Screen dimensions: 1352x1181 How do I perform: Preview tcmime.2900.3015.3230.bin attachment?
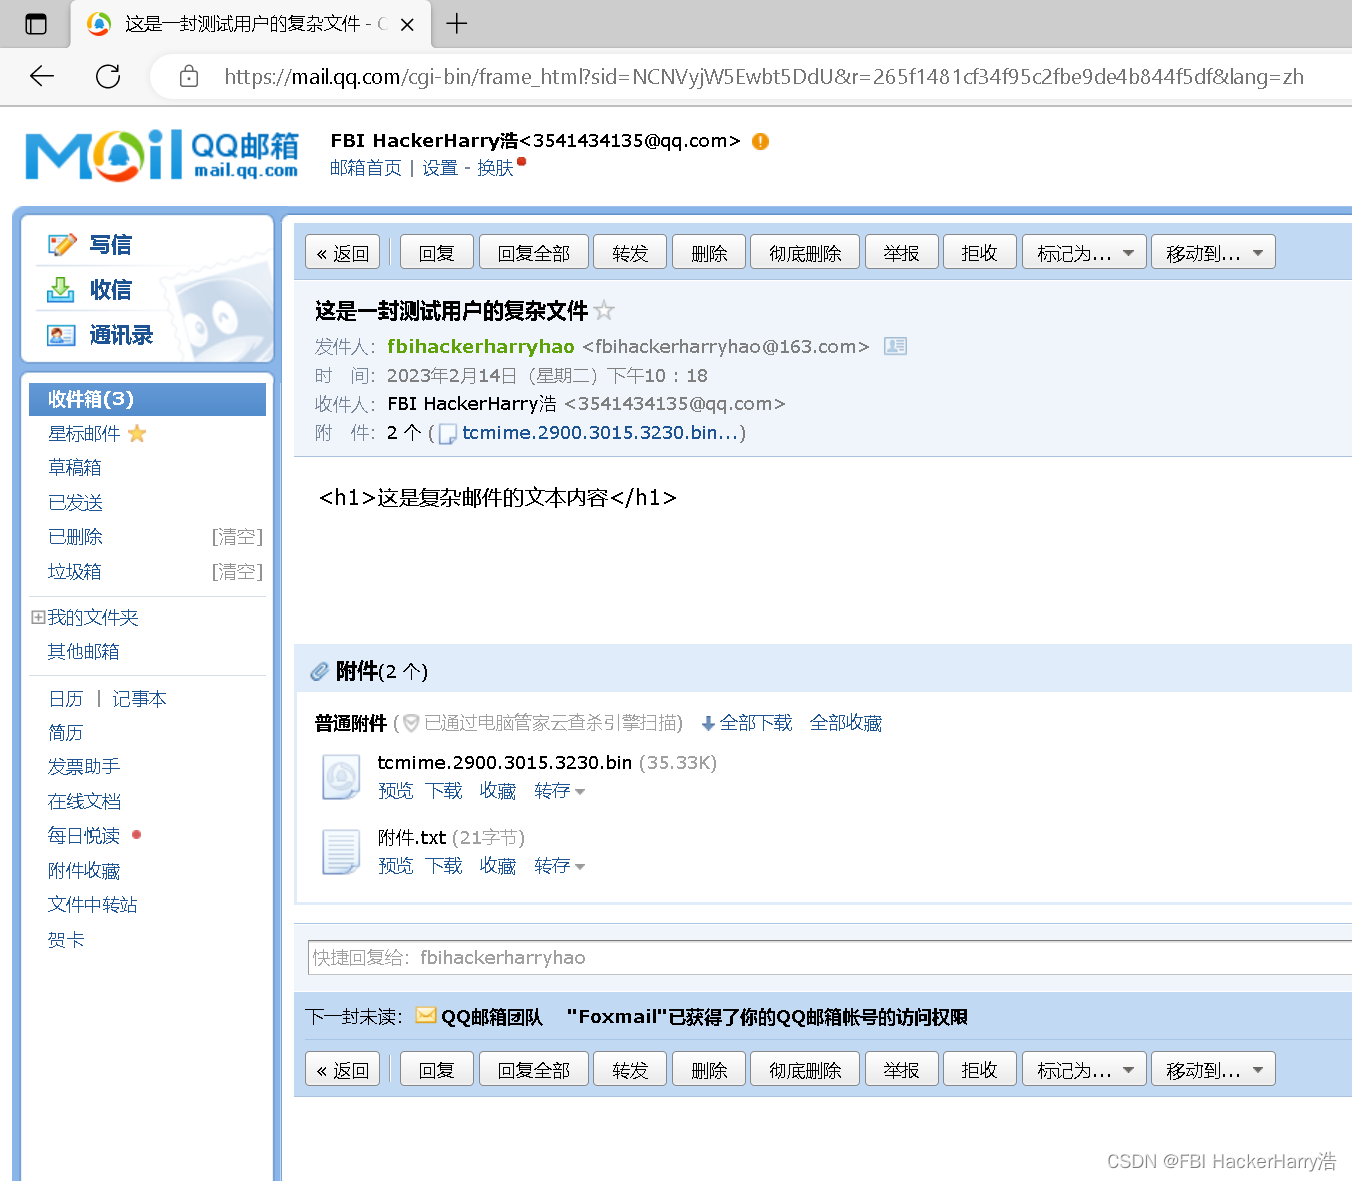coord(395,791)
